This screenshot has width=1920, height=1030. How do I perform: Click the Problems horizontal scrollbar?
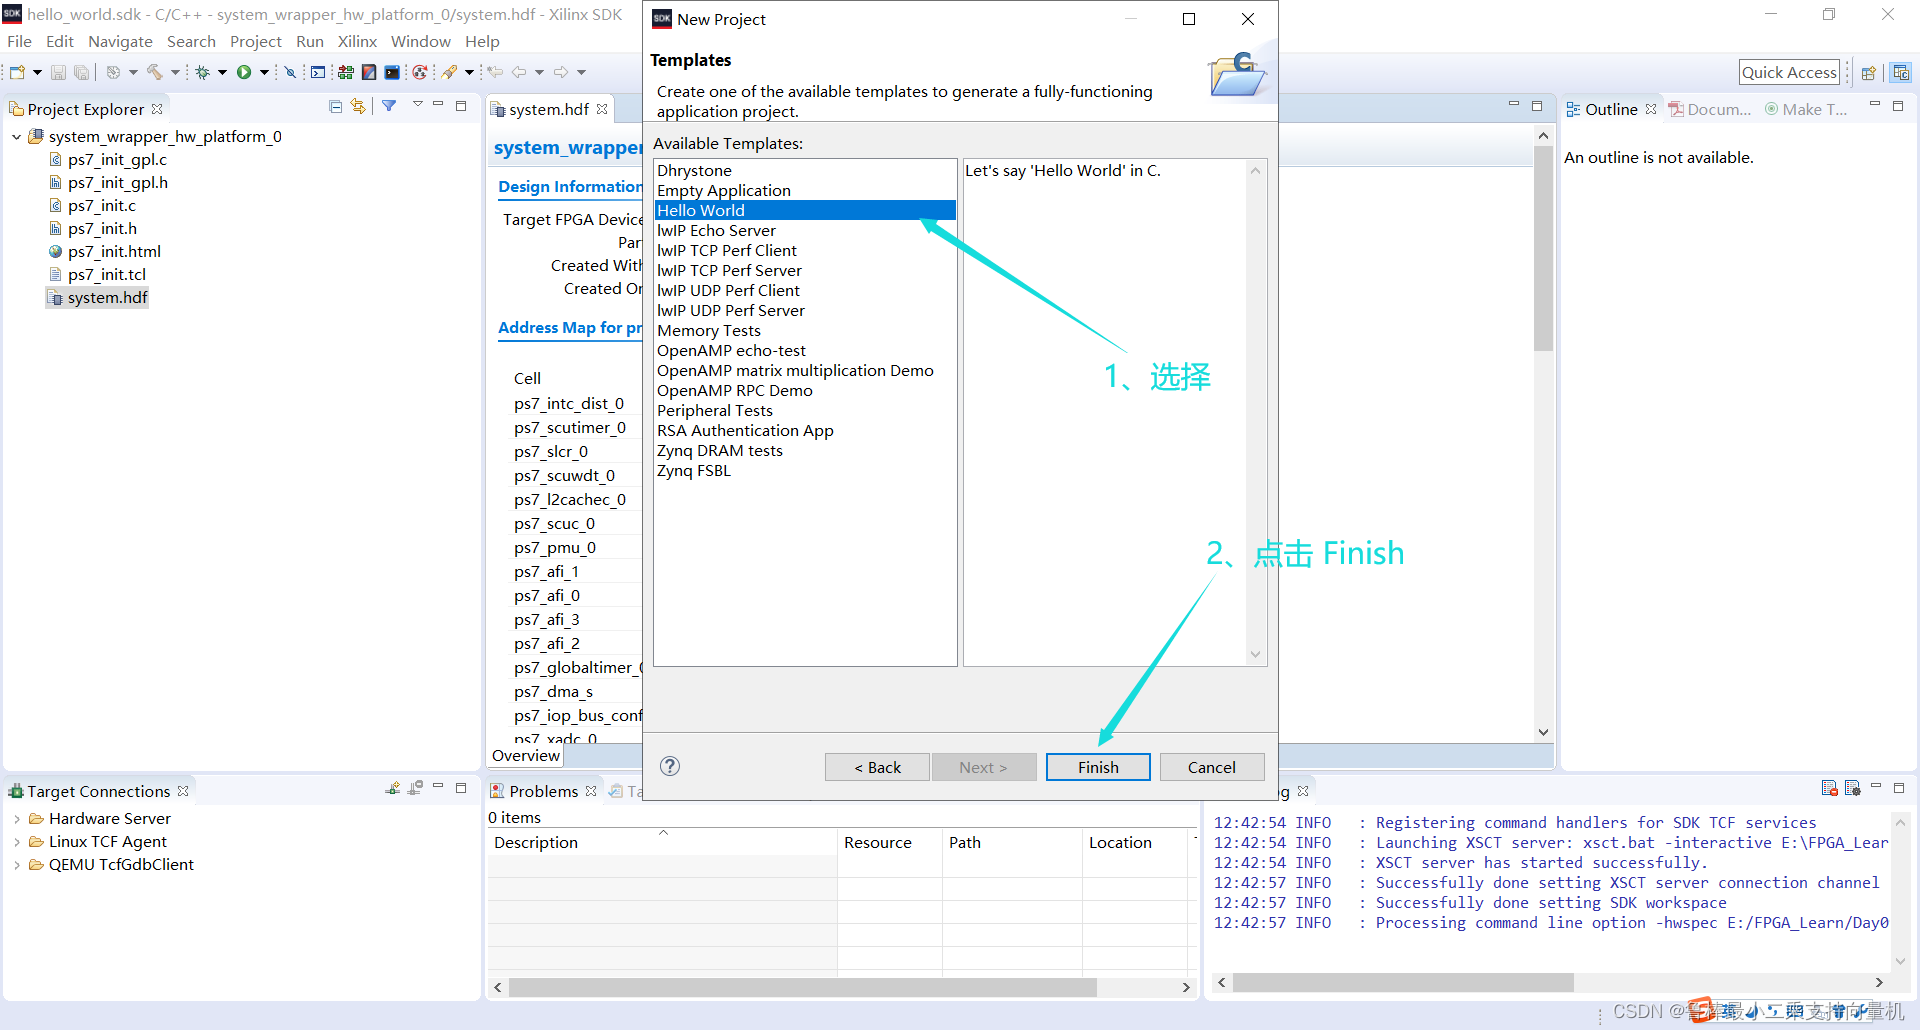802,987
